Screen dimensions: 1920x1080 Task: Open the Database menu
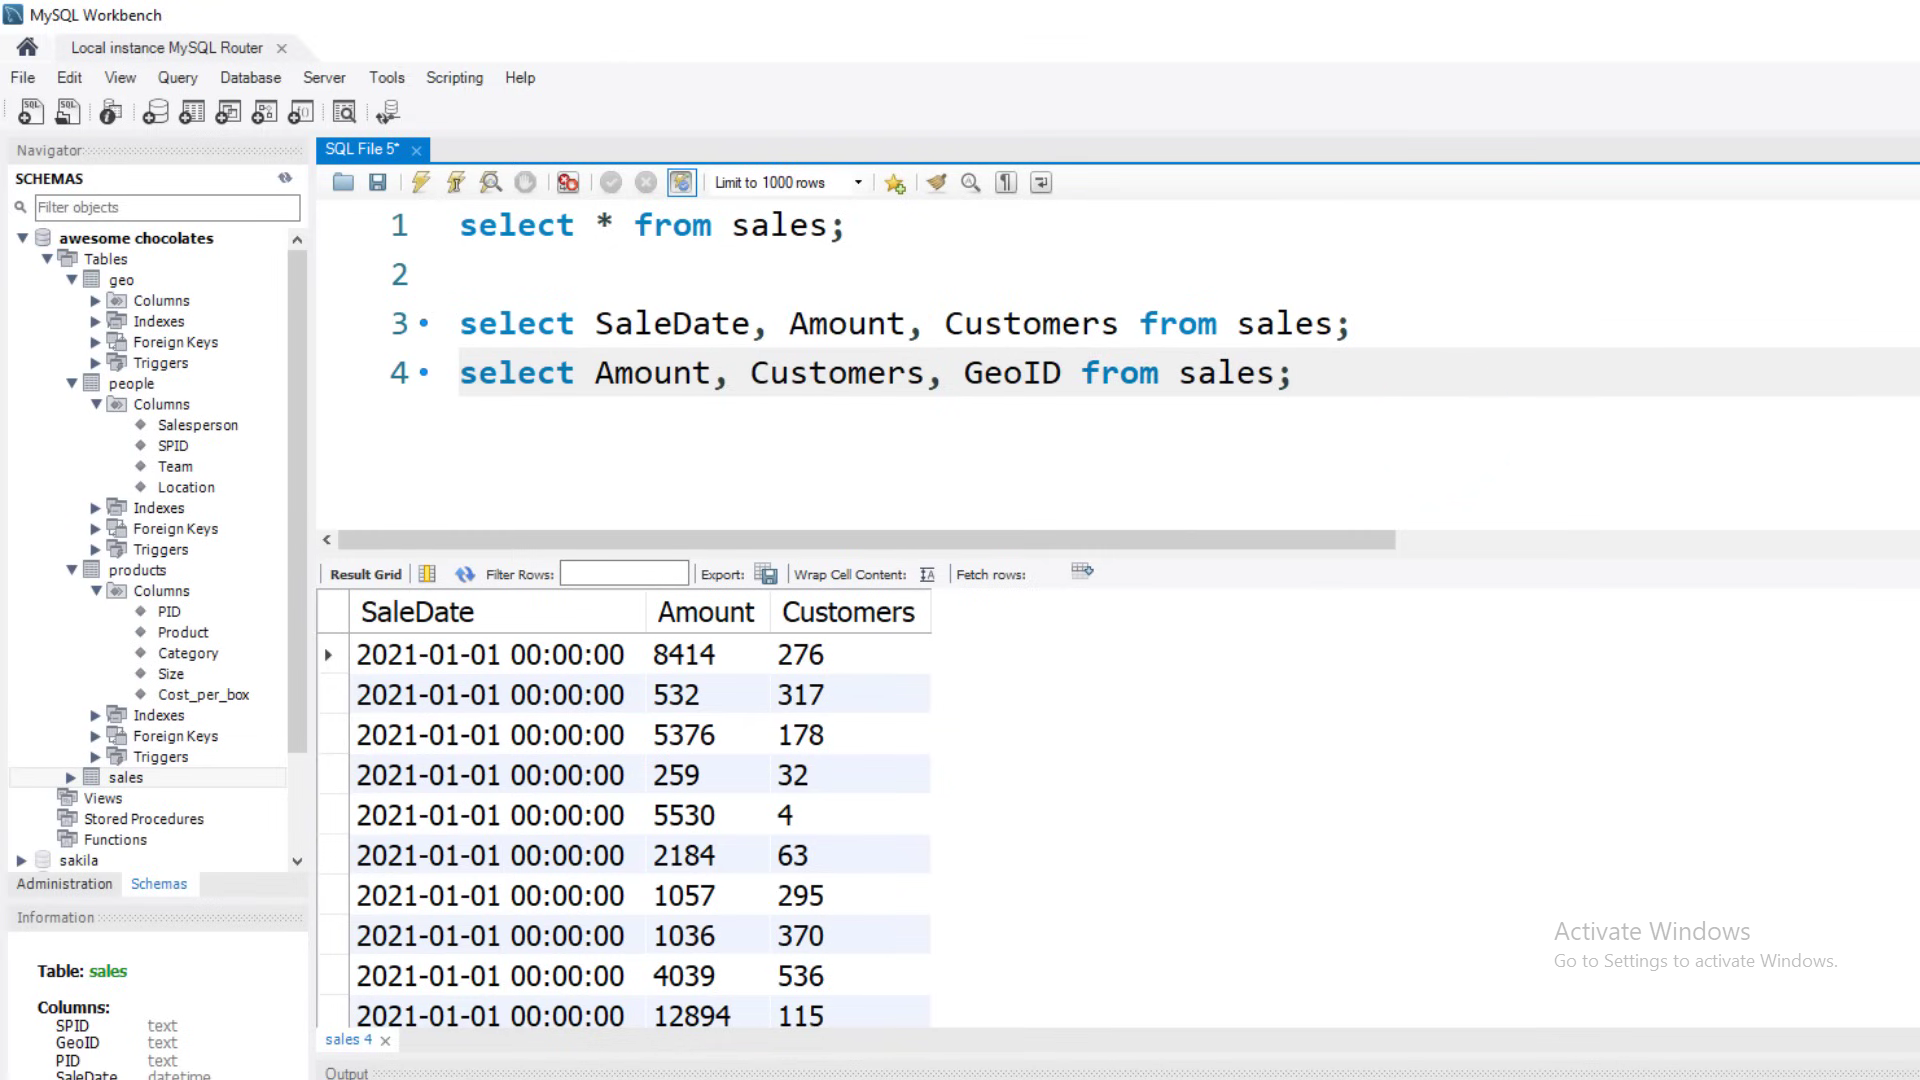coord(250,77)
